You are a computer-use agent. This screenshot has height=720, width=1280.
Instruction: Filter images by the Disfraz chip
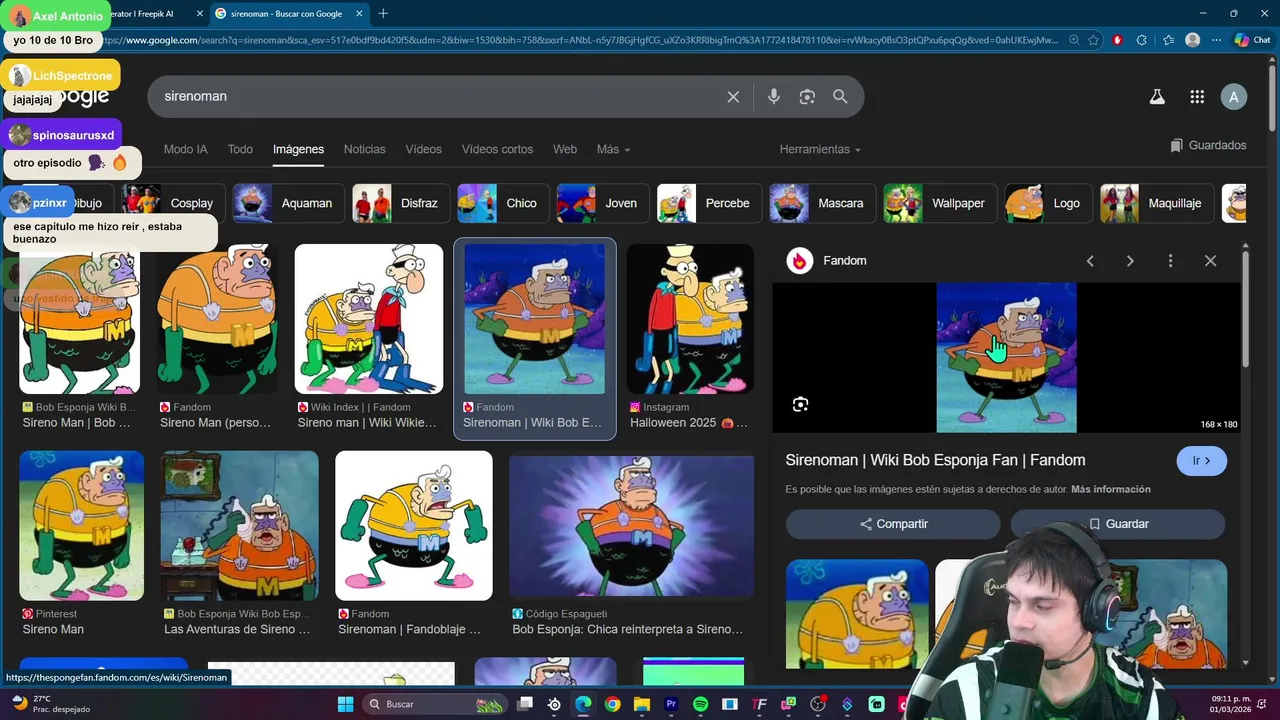point(400,203)
